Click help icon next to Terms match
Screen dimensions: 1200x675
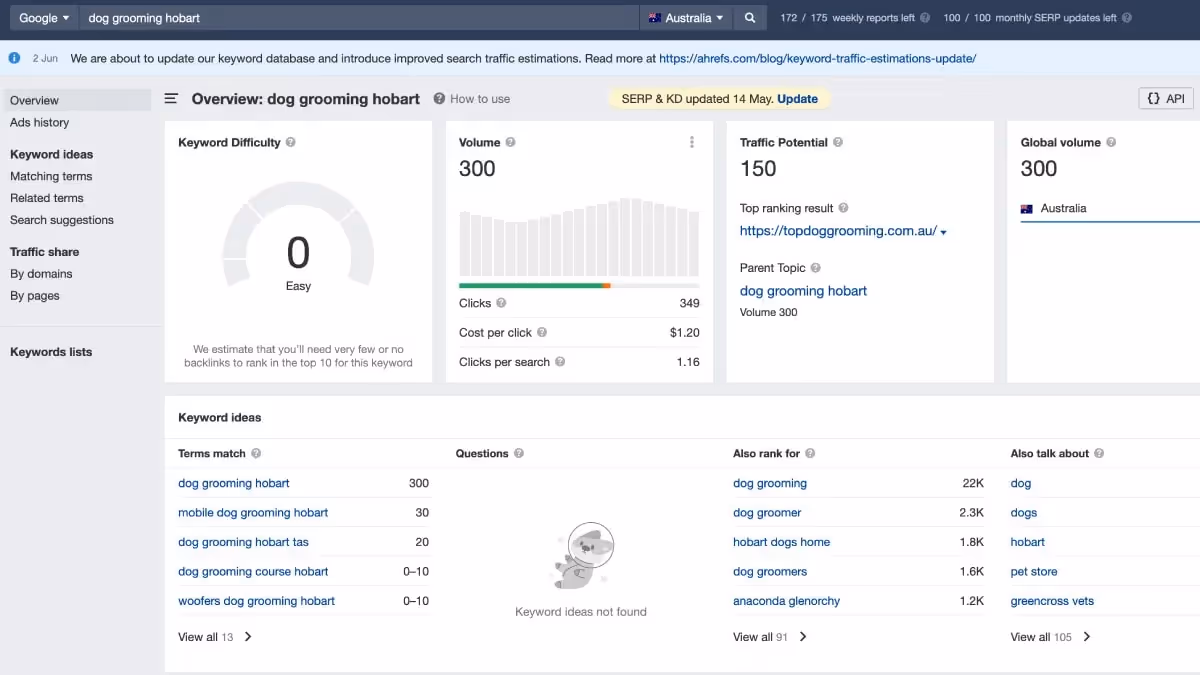click(x=256, y=453)
